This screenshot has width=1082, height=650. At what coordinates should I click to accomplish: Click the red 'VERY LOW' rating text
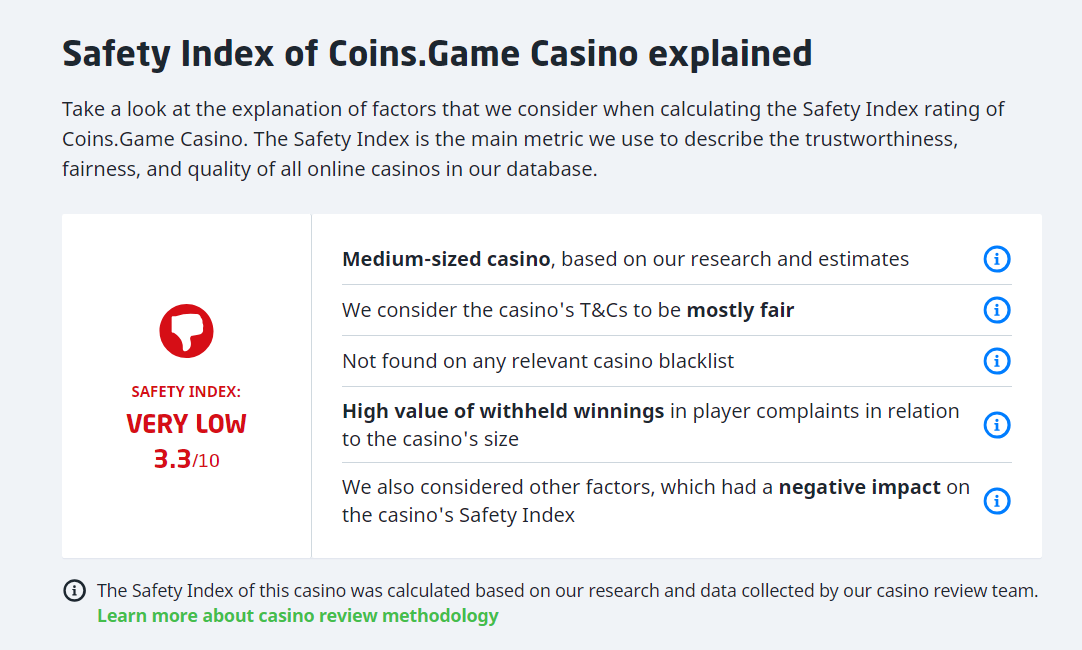pos(186,424)
